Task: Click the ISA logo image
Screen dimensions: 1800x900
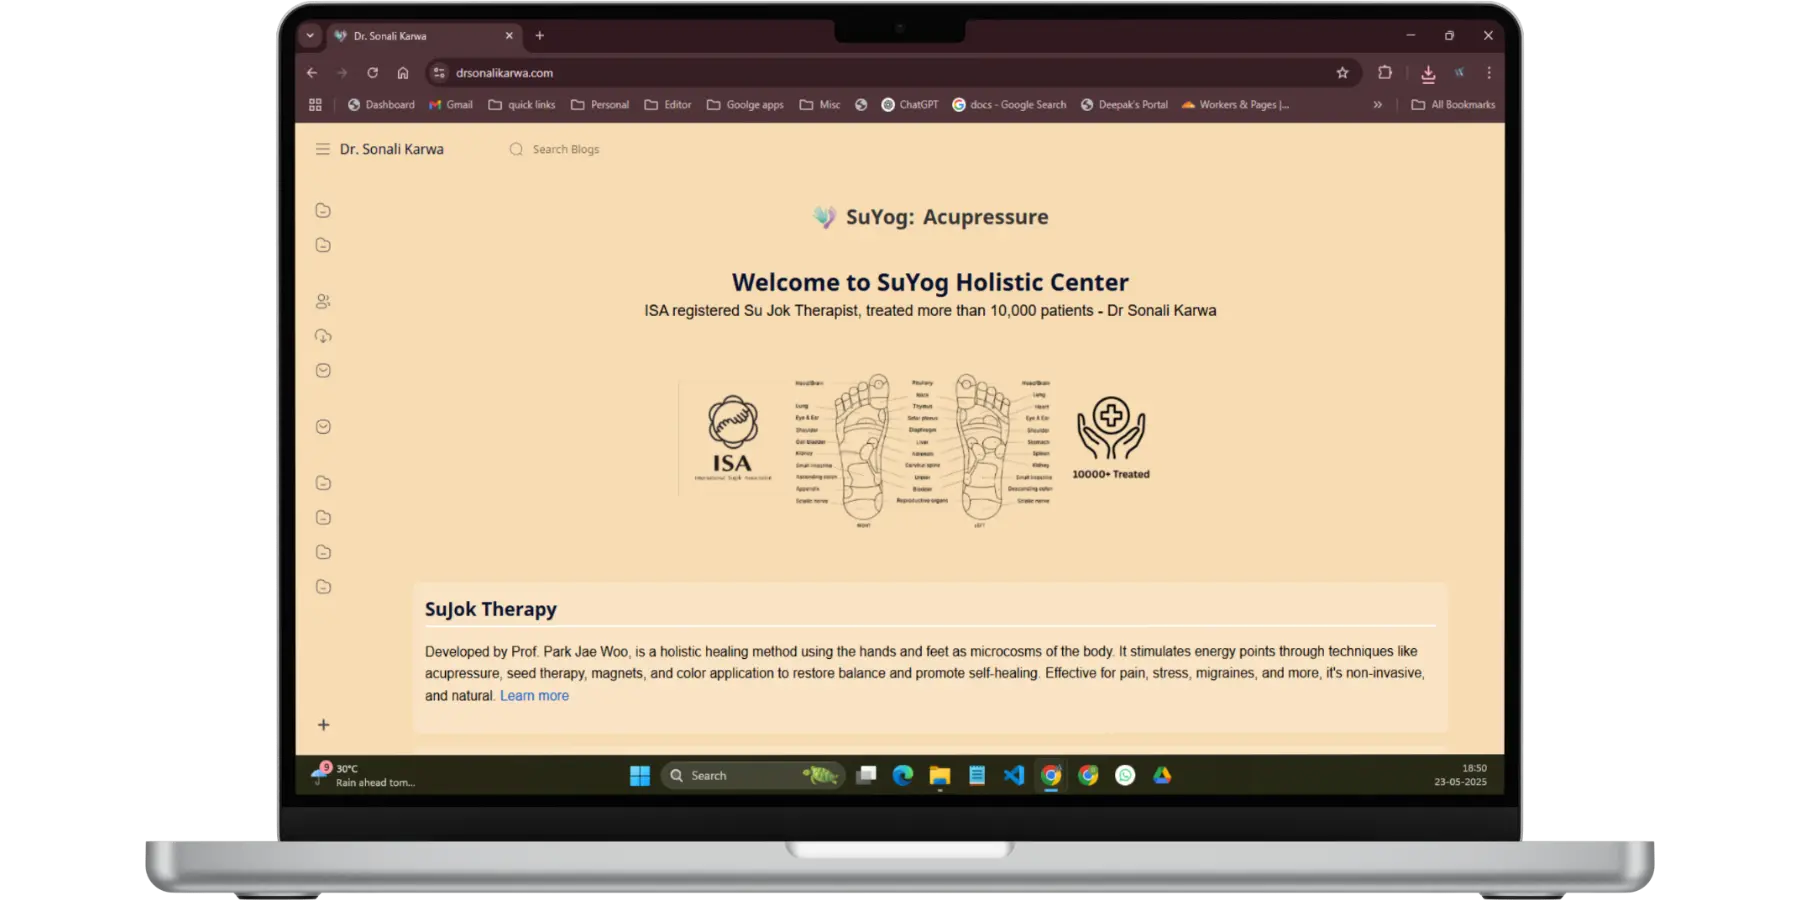Action: click(733, 437)
